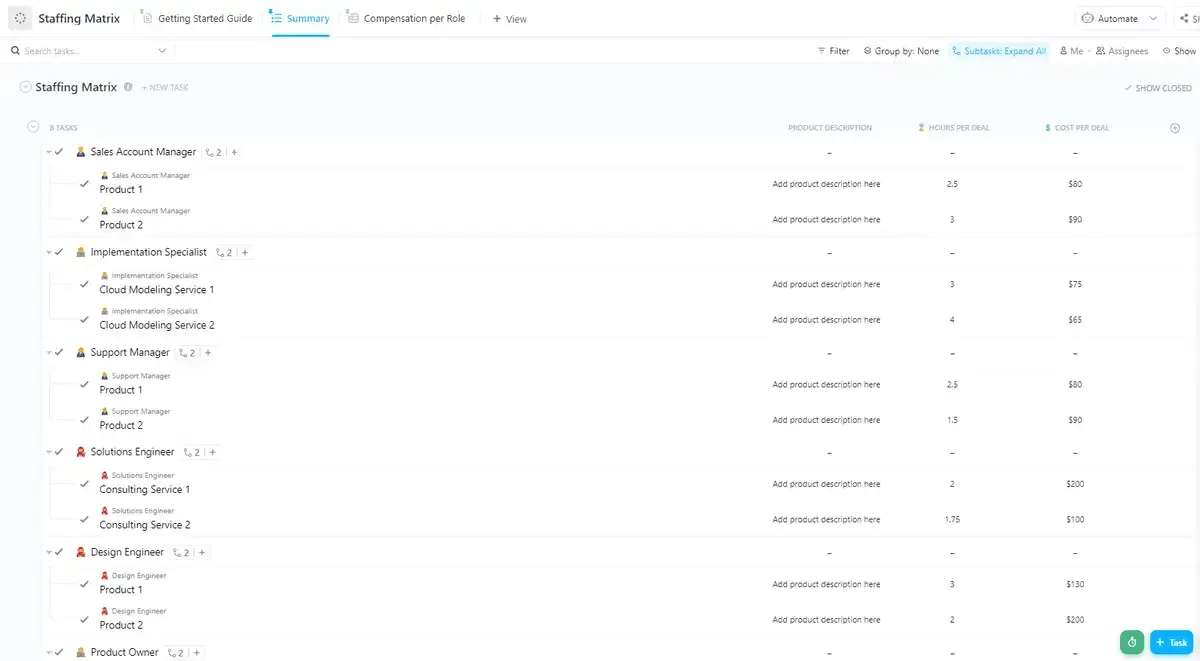Open the Cloud Modeling Service 2 subtask
Image resolution: width=1200 pixels, height=661 pixels.
pos(157,325)
